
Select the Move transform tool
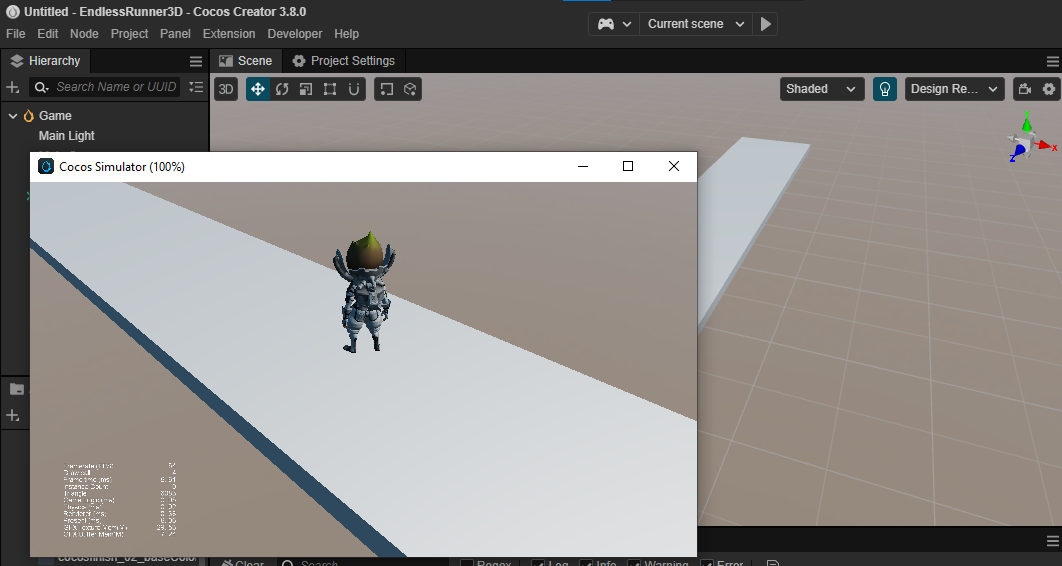tap(257, 89)
